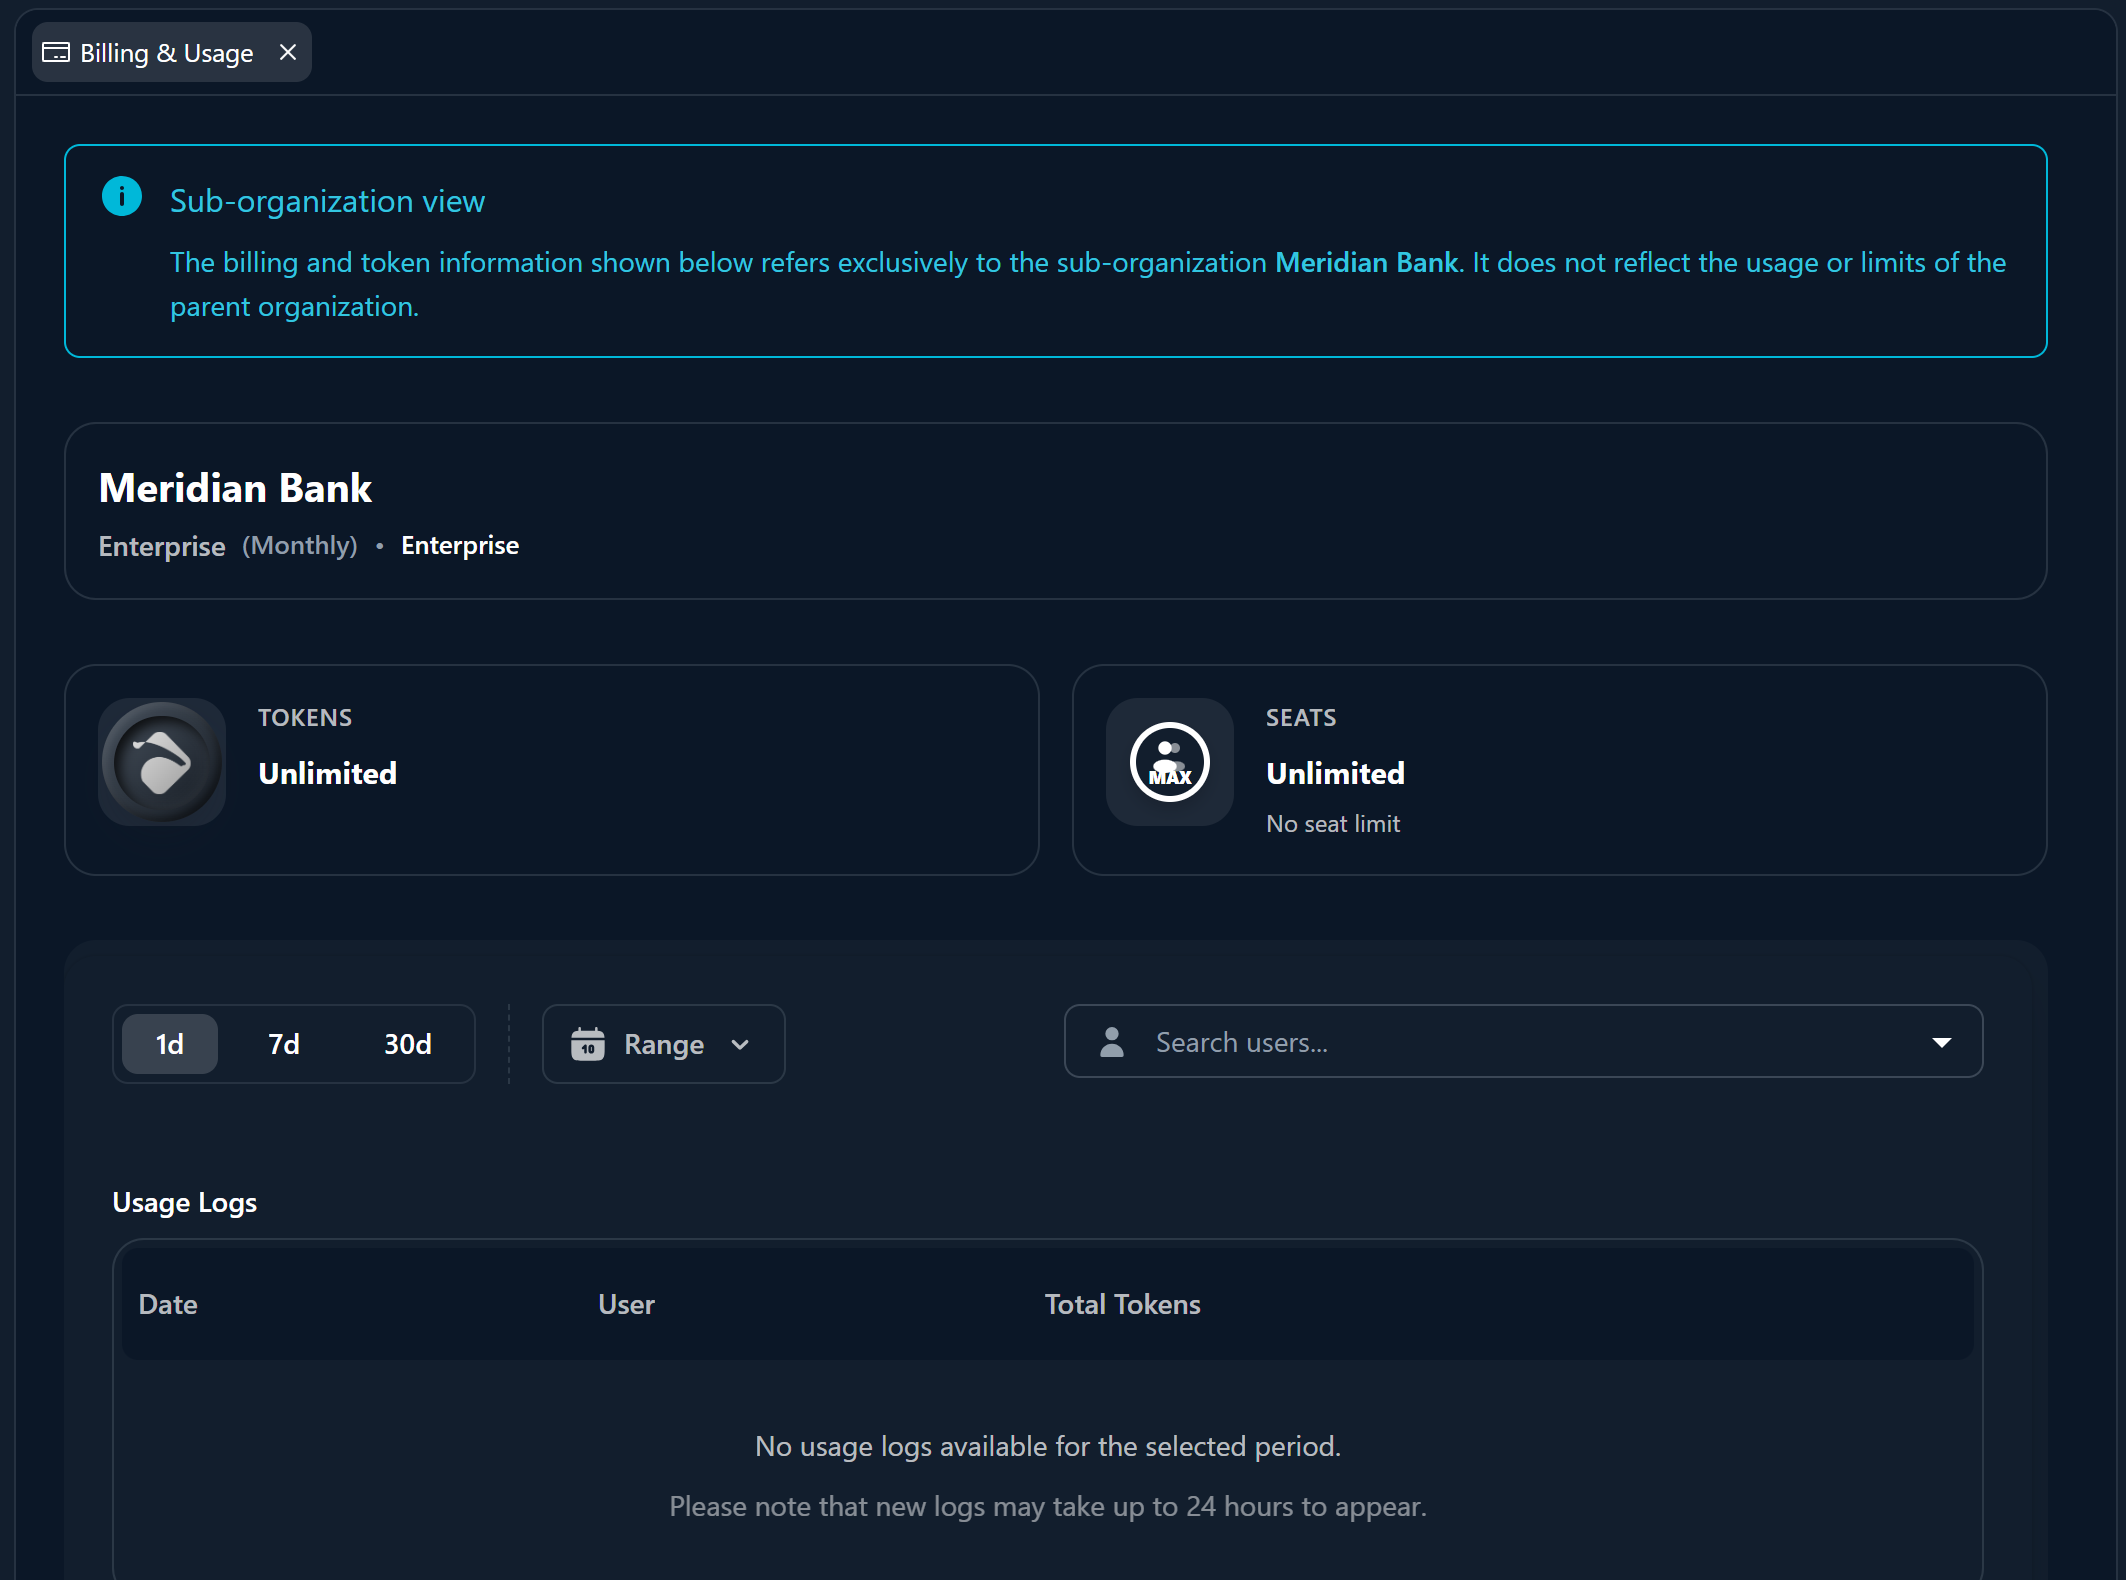Click the 24 hours logs note

coord(1048,1506)
